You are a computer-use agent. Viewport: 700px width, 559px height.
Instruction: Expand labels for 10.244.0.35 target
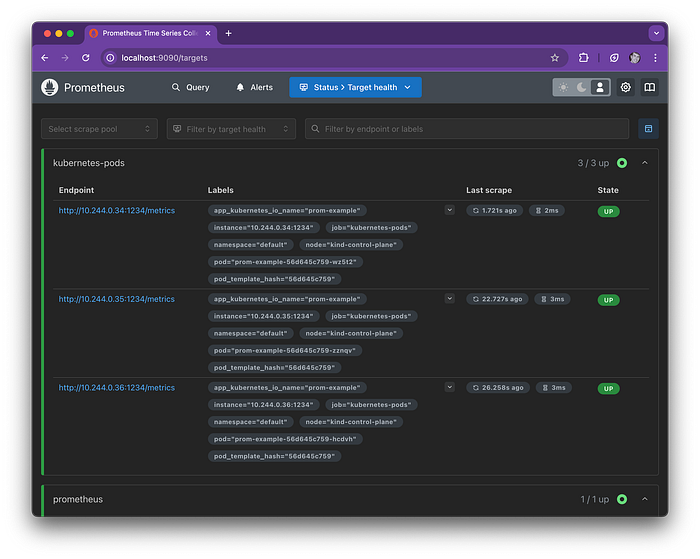[x=450, y=299]
